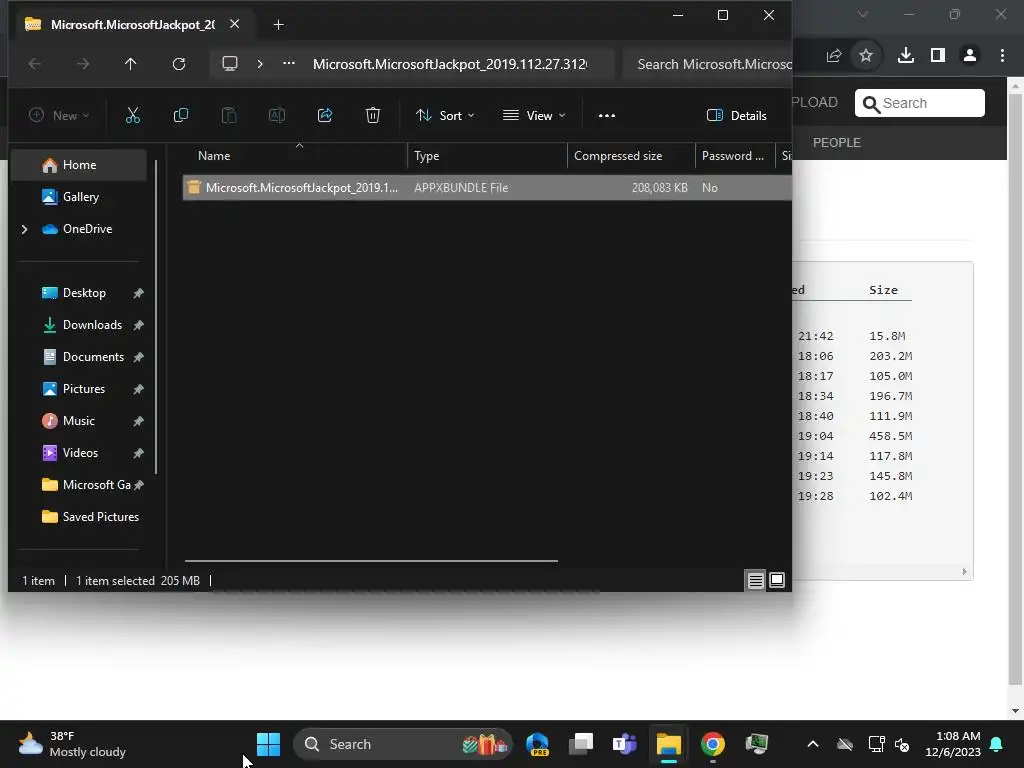
Task: Open the address bar path ellipsis
Action: [x=289, y=63]
